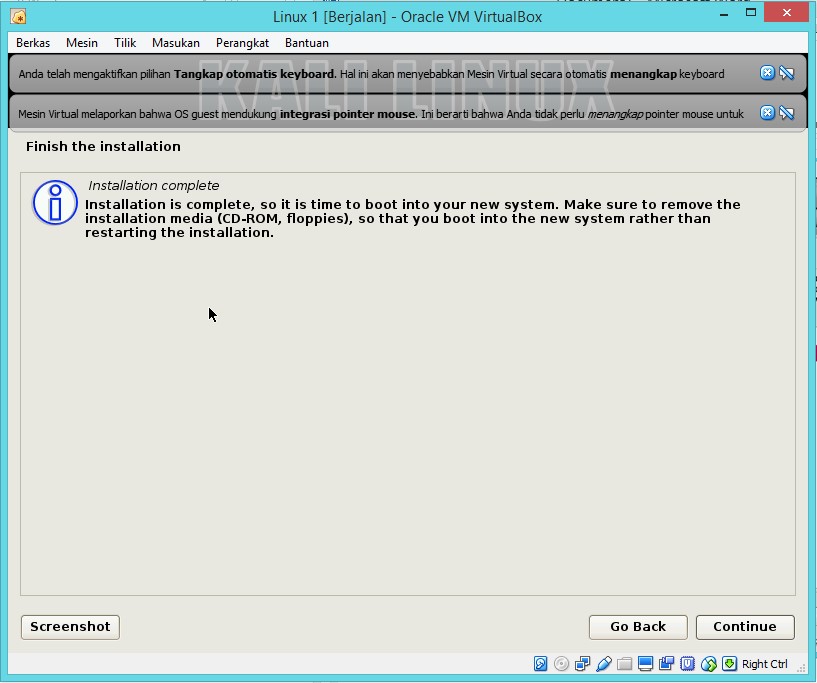Screen dimensions: 817x683
Task: Open the Masukan menu
Action: click(x=176, y=43)
